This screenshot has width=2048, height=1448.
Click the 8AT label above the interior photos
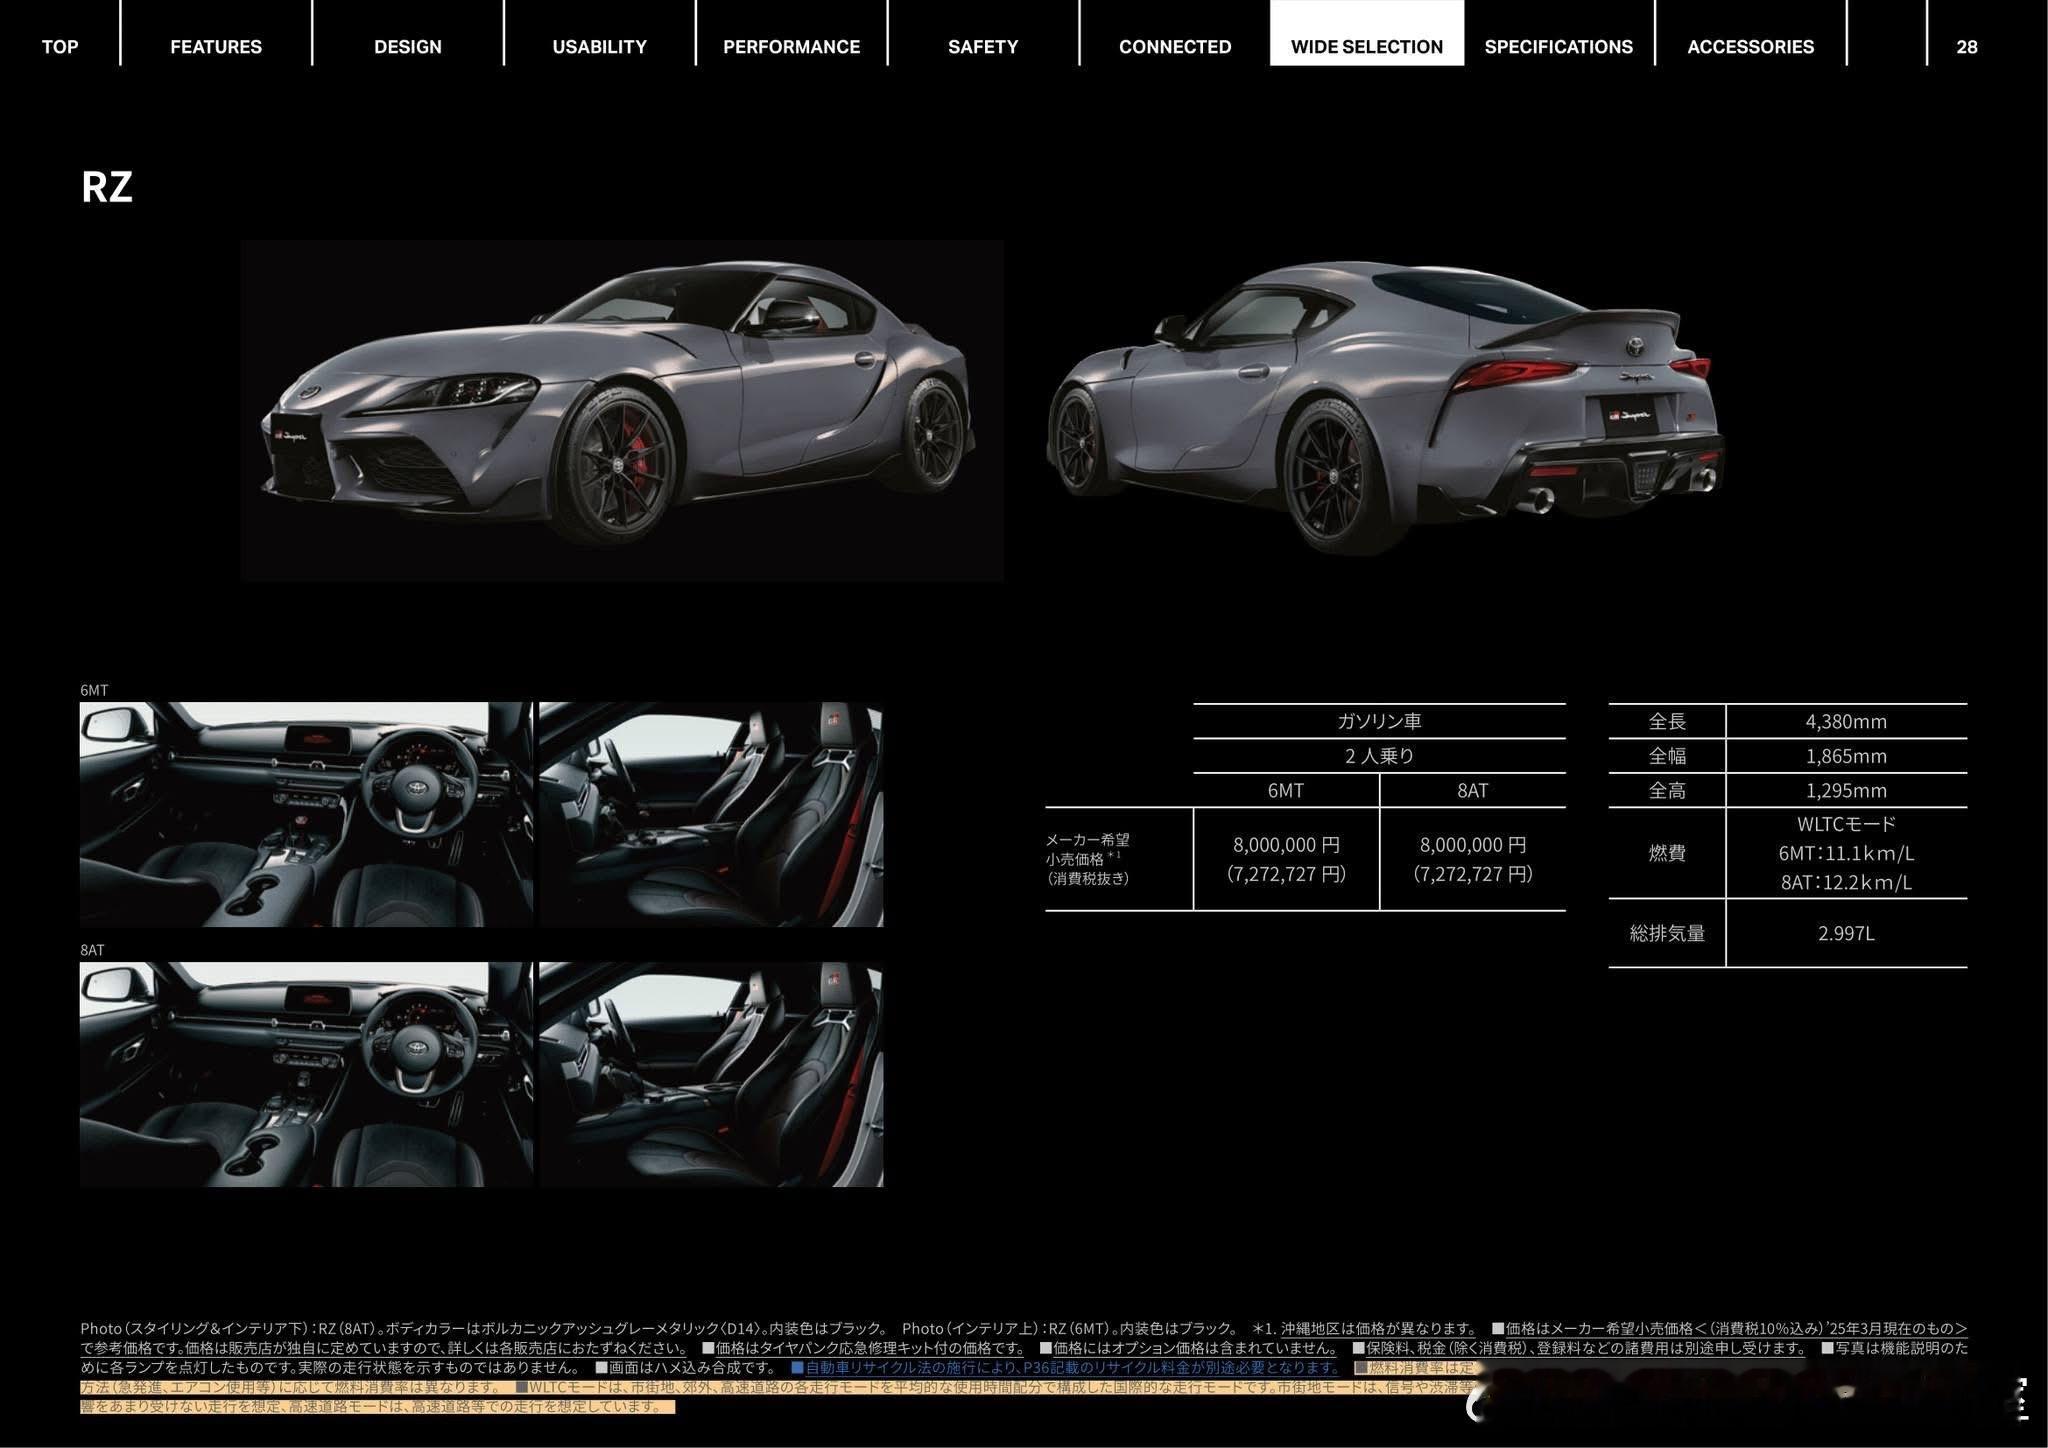pyautogui.click(x=92, y=950)
